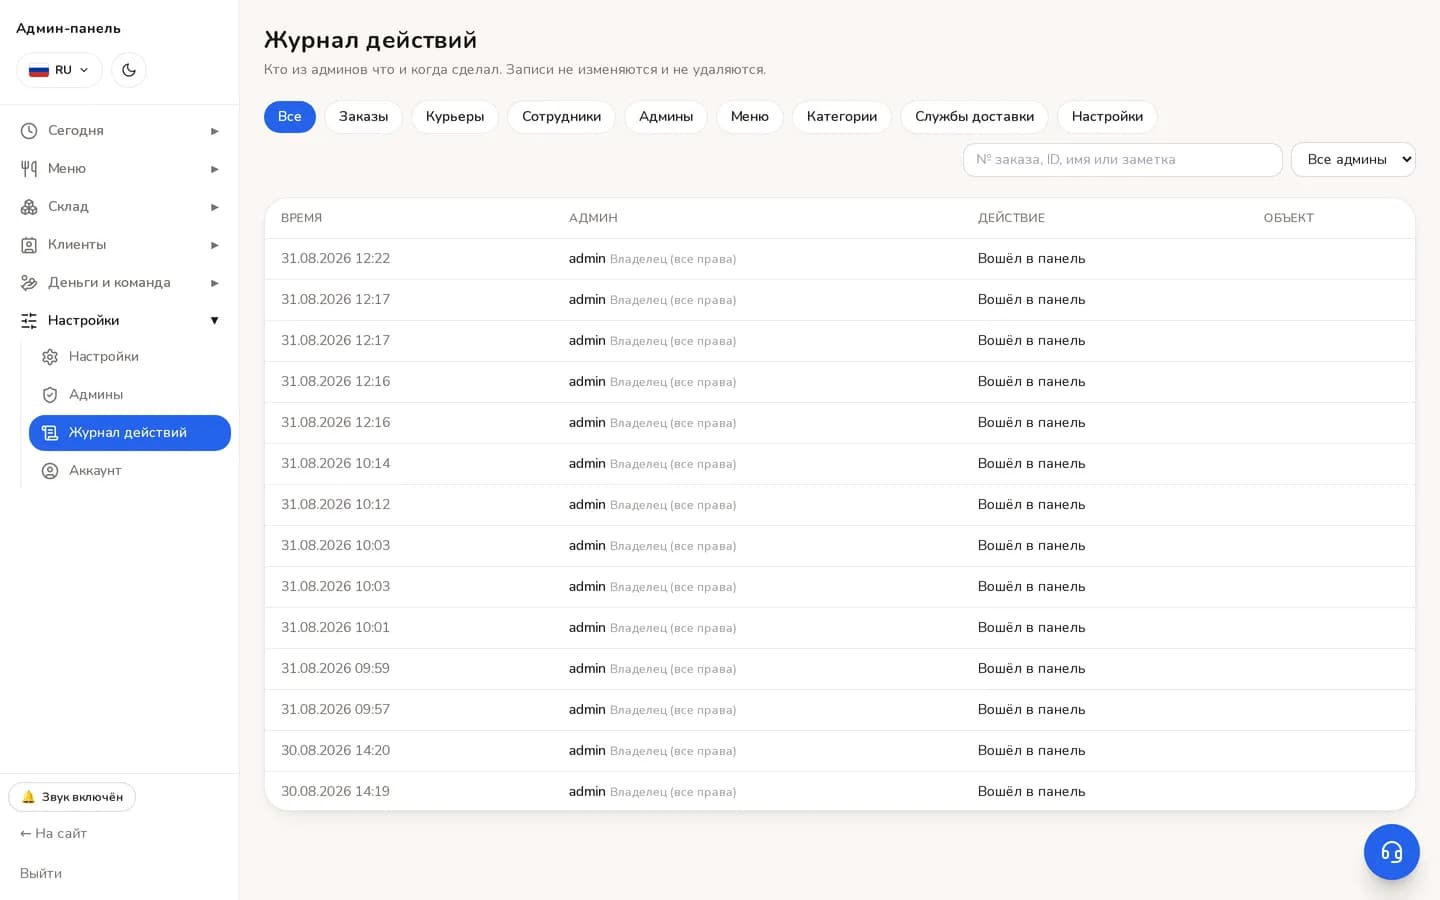Open the RU language selector
This screenshot has width=1440, height=900.
click(x=59, y=70)
